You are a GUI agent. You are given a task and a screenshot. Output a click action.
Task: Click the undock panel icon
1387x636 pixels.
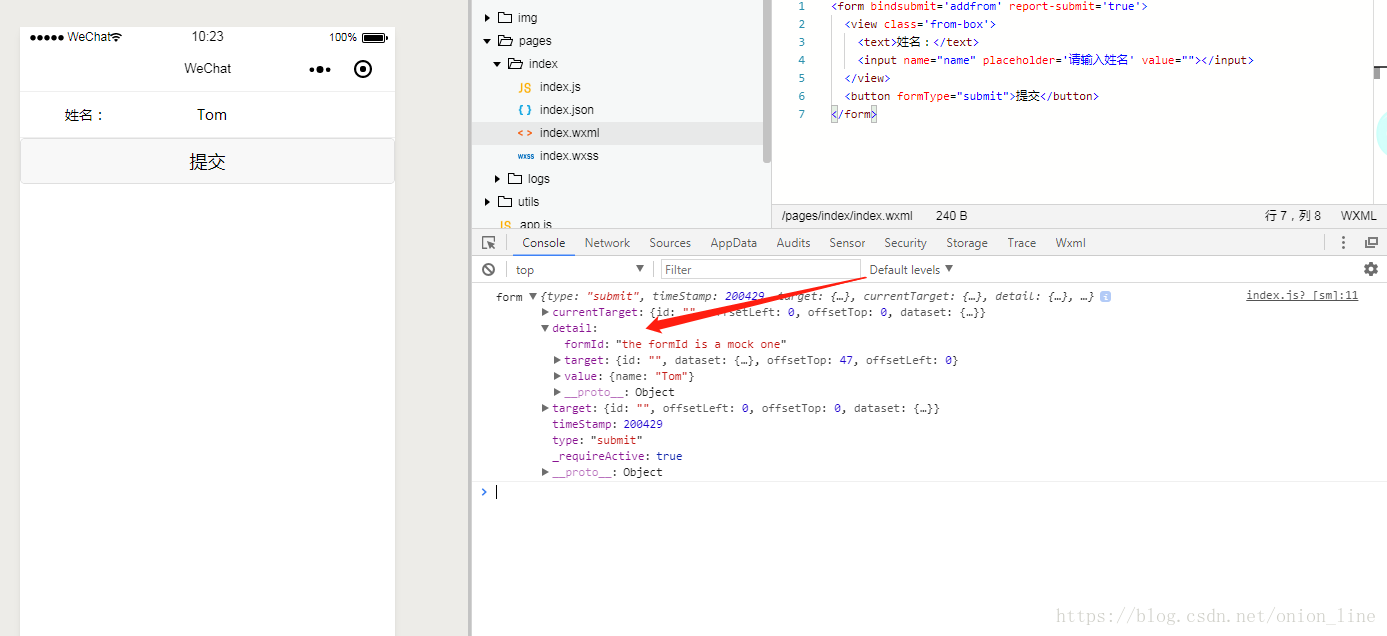coord(1371,243)
